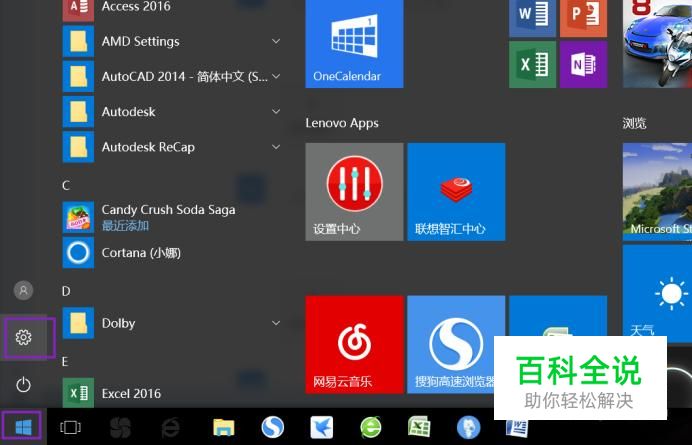Expand the Autodesk folder chevron
Image resolution: width=692 pixels, height=445 pixels.
(276, 111)
